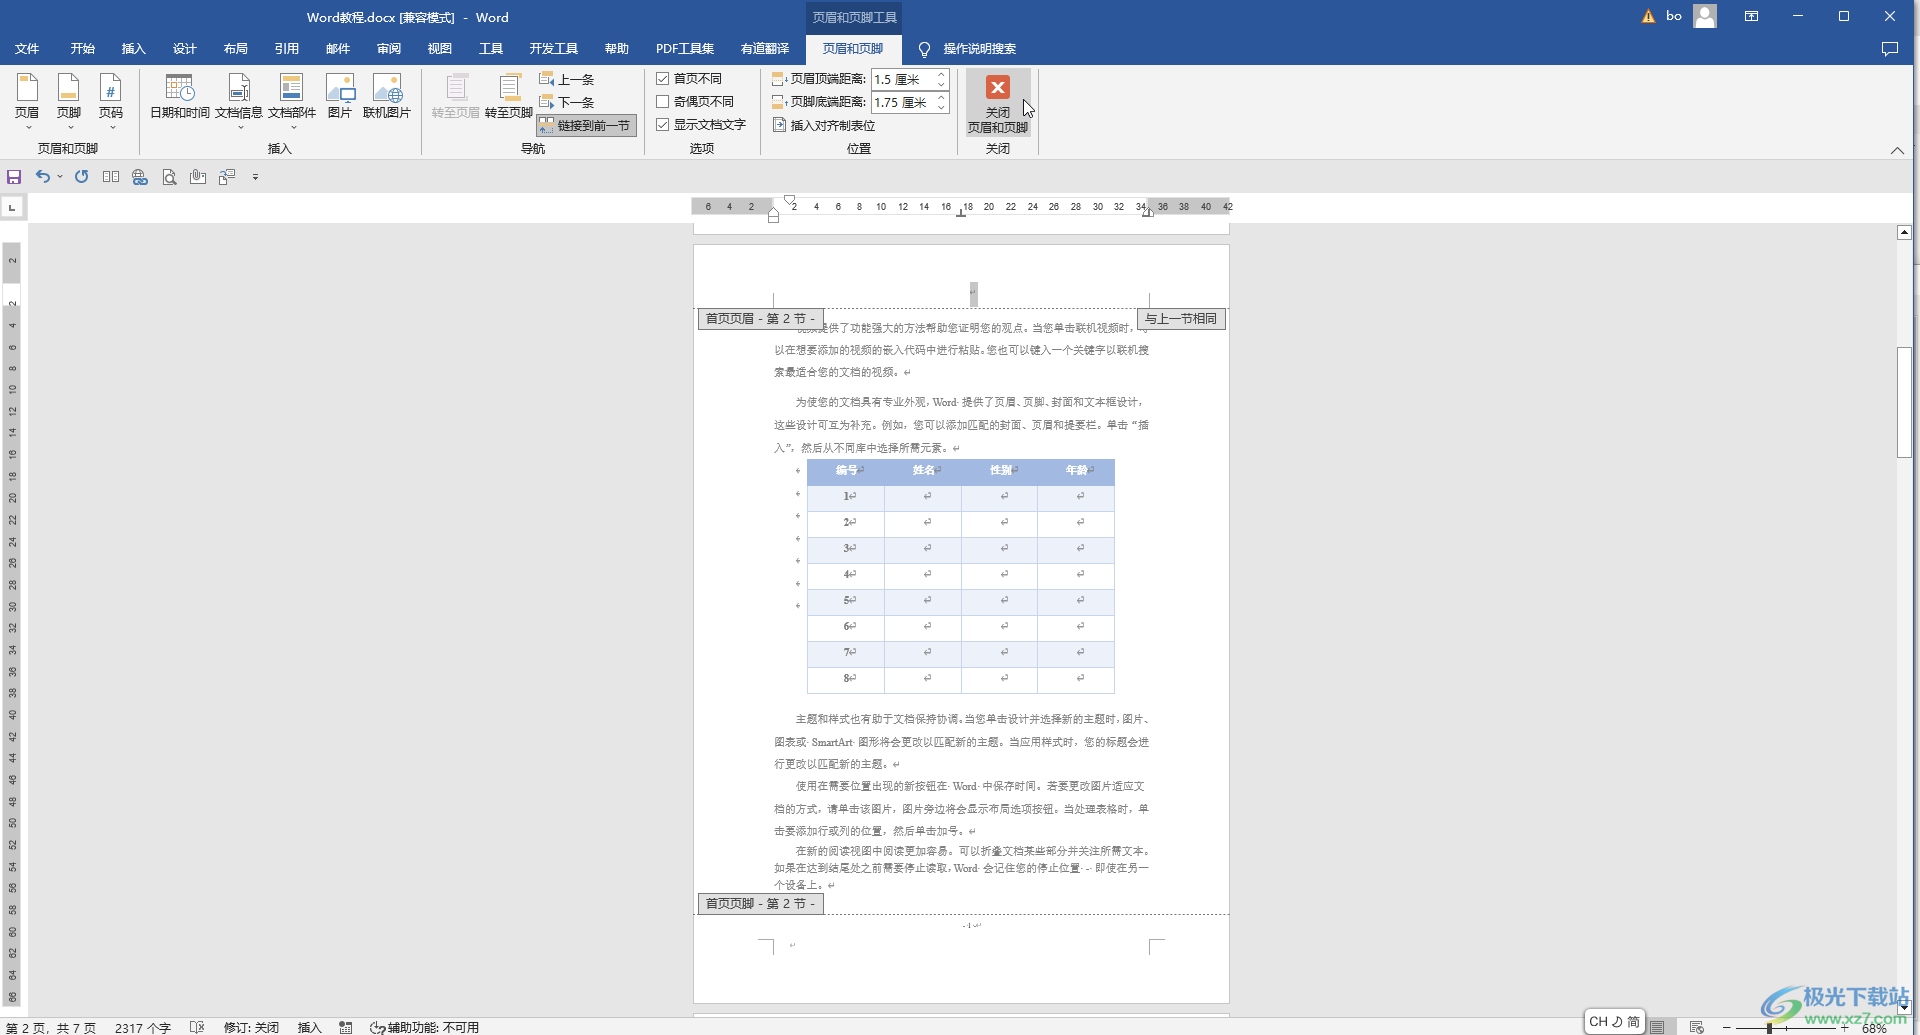Insert alignment tab 插入对齐制表位
Viewport: 1920px width, 1035px height.
(x=824, y=125)
